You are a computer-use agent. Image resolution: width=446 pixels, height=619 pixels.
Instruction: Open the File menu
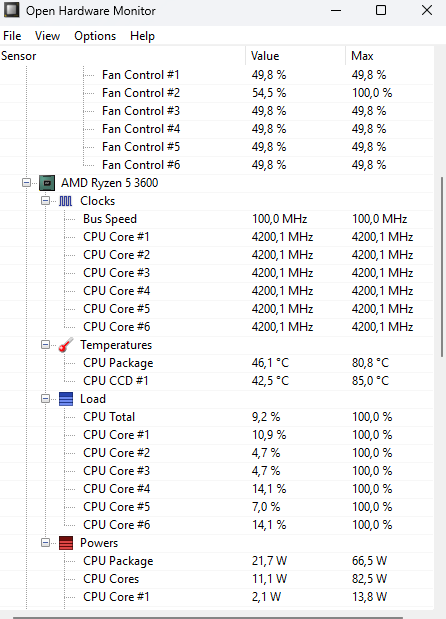tap(12, 36)
